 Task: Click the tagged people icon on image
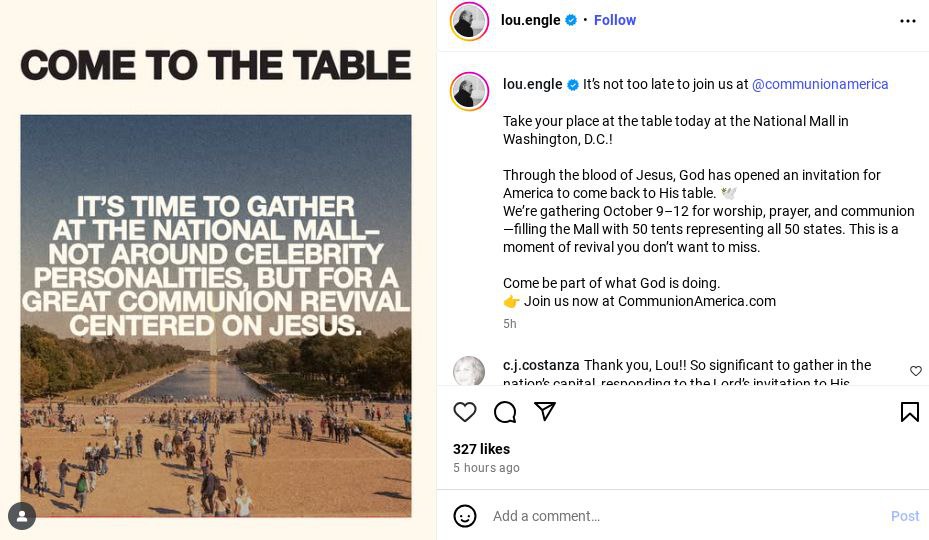coord(22,516)
